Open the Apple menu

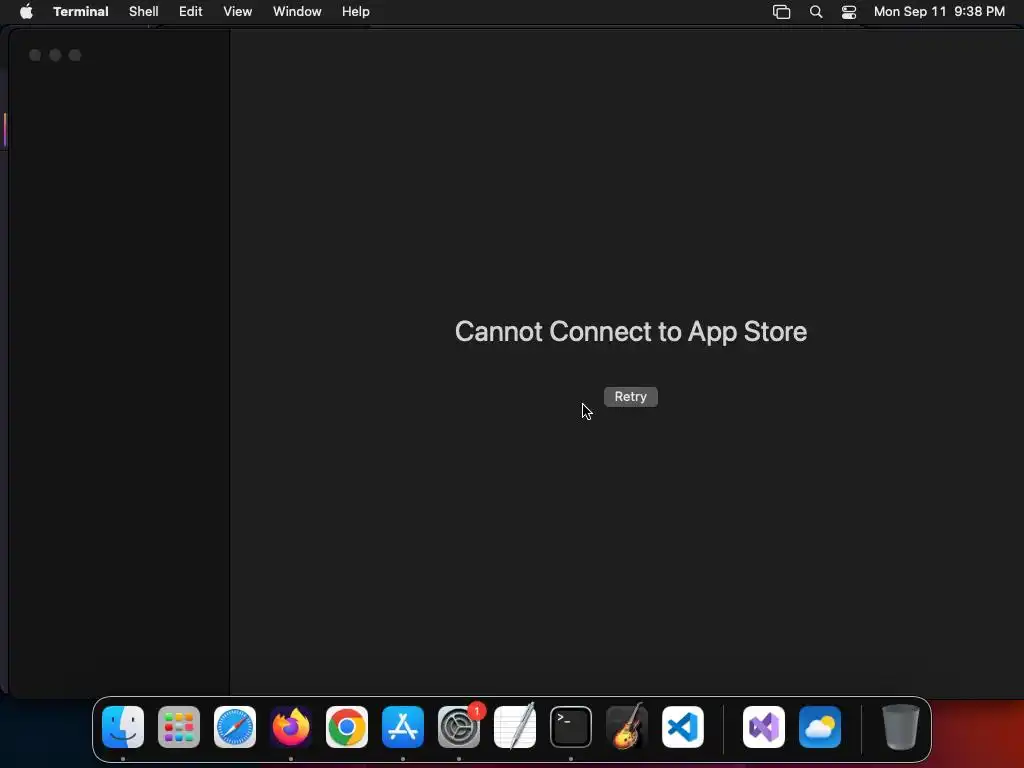pyautogui.click(x=26, y=12)
